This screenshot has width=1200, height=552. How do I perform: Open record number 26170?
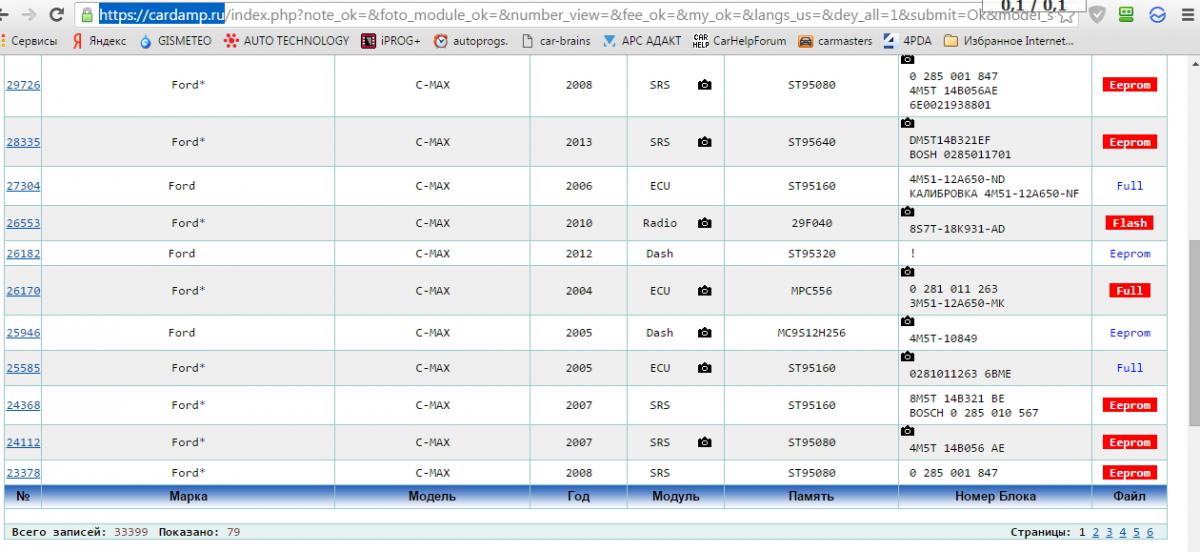[23, 291]
